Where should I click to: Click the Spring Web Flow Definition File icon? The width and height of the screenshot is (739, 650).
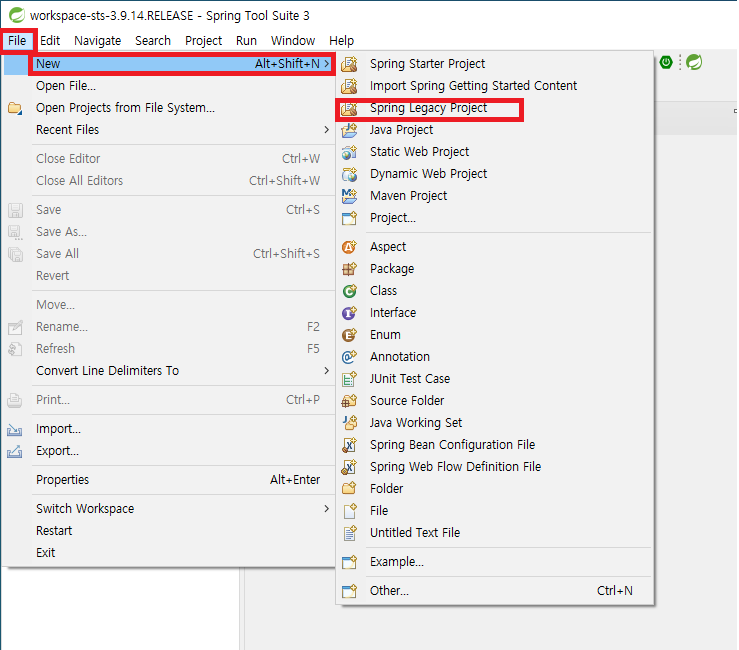pyautogui.click(x=349, y=467)
